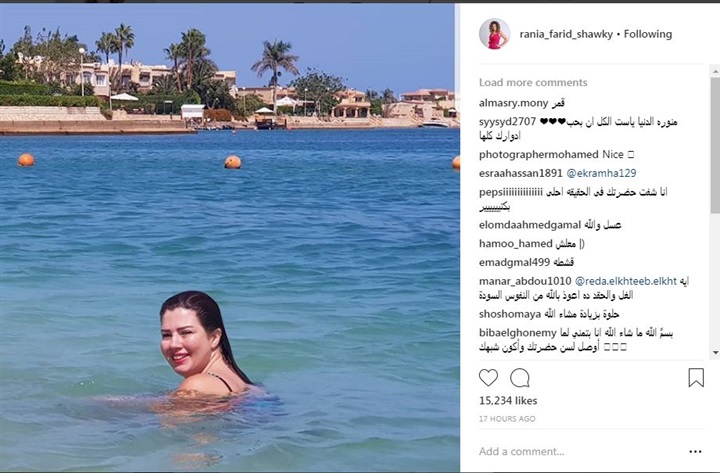View the 15,234 likes list
This screenshot has width=720, height=473.
[508, 400]
